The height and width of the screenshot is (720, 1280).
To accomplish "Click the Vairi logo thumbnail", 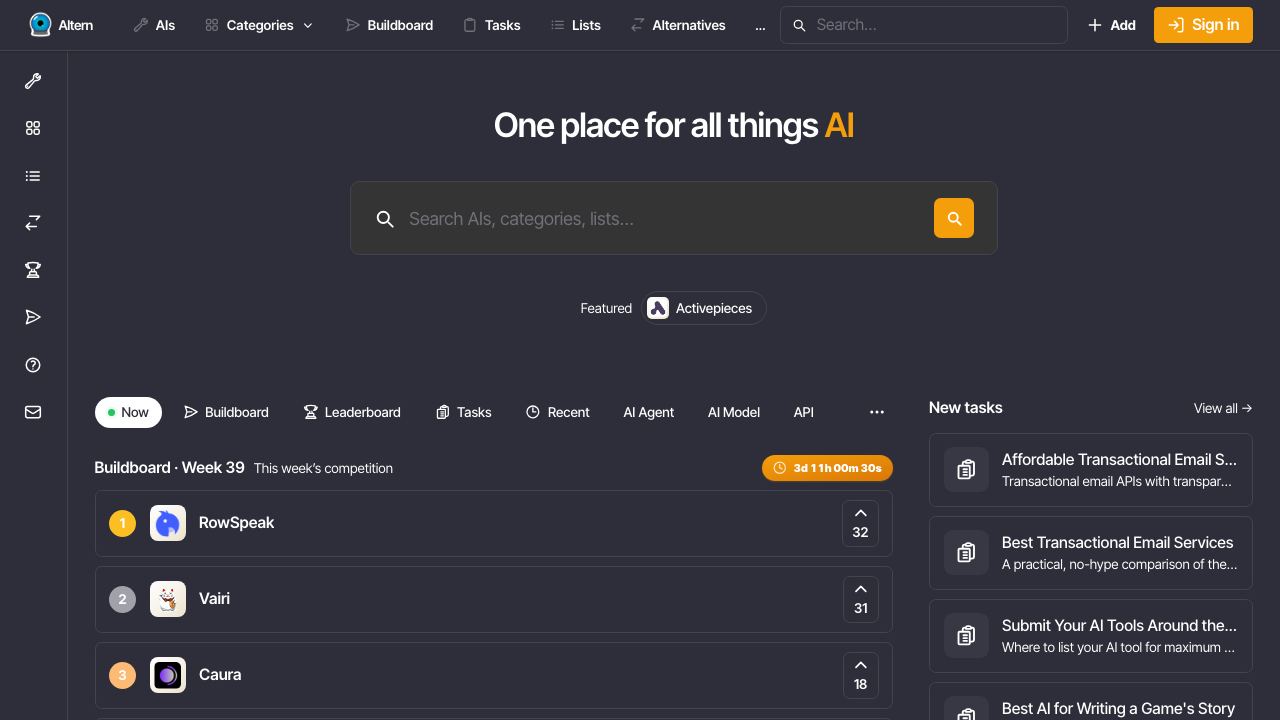I will pos(168,599).
